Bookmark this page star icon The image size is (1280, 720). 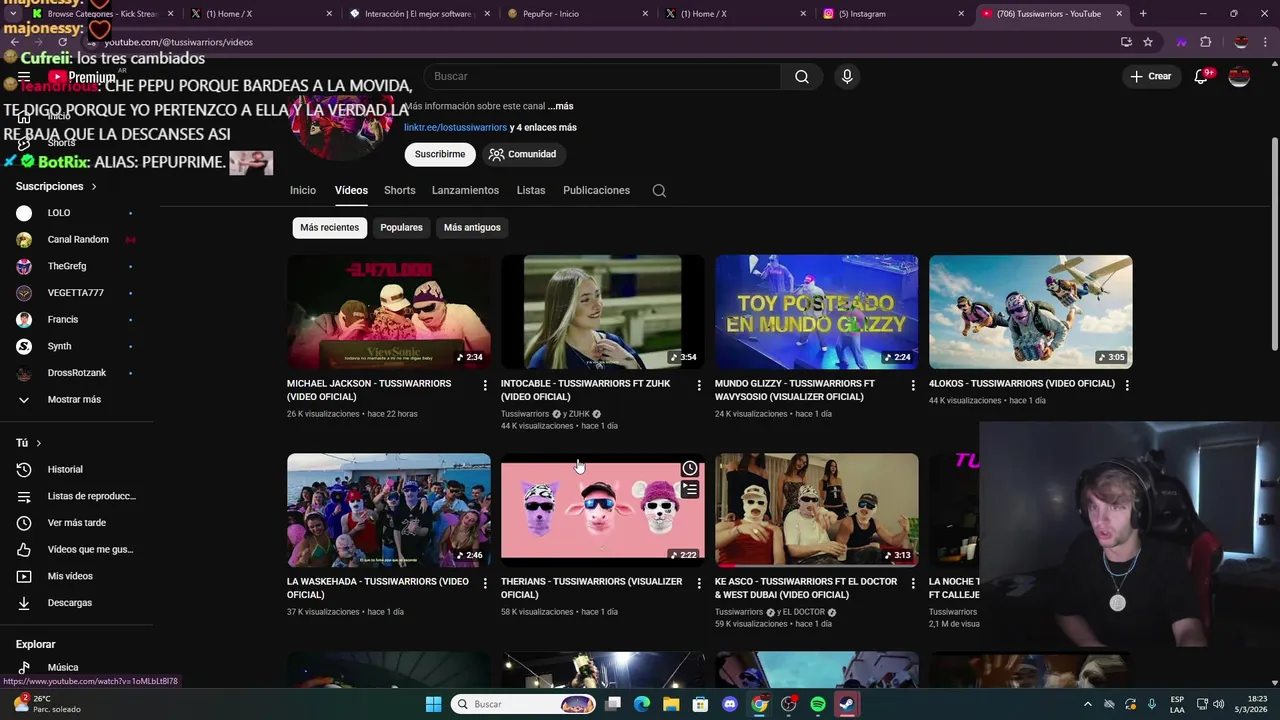1148,42
